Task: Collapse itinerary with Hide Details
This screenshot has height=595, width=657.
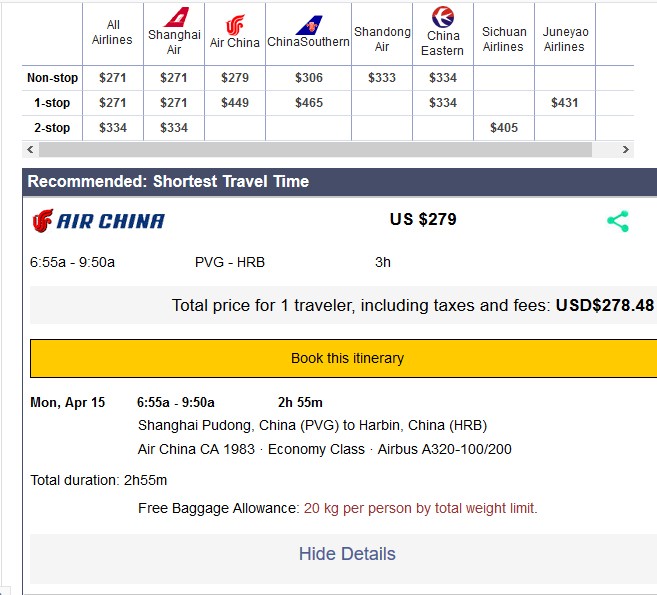Action: (x=347, y=554)
